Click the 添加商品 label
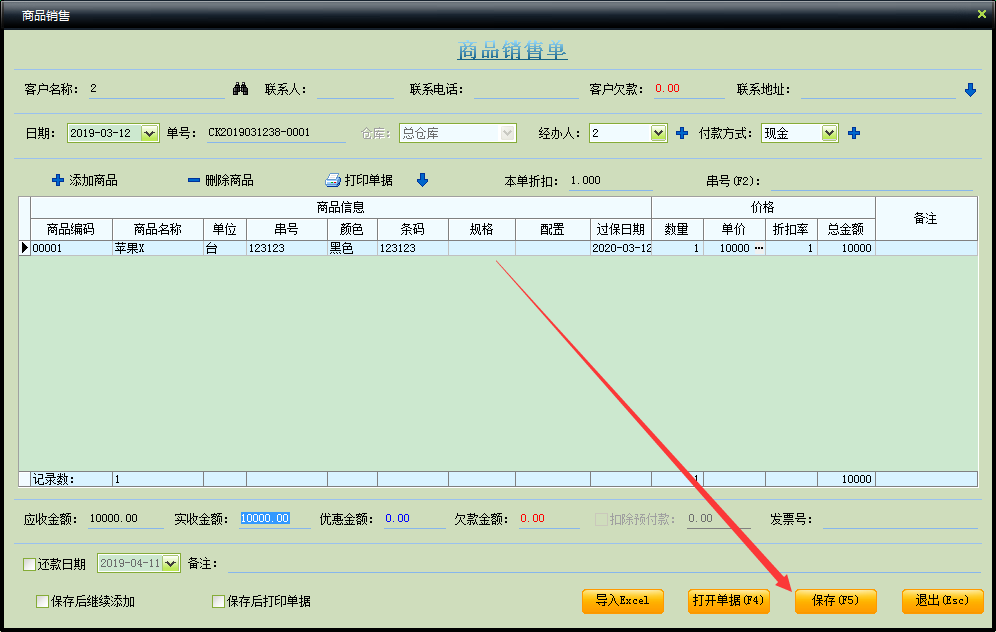The image size is (996, 632). pyautogui.click(x=93, y=180)
